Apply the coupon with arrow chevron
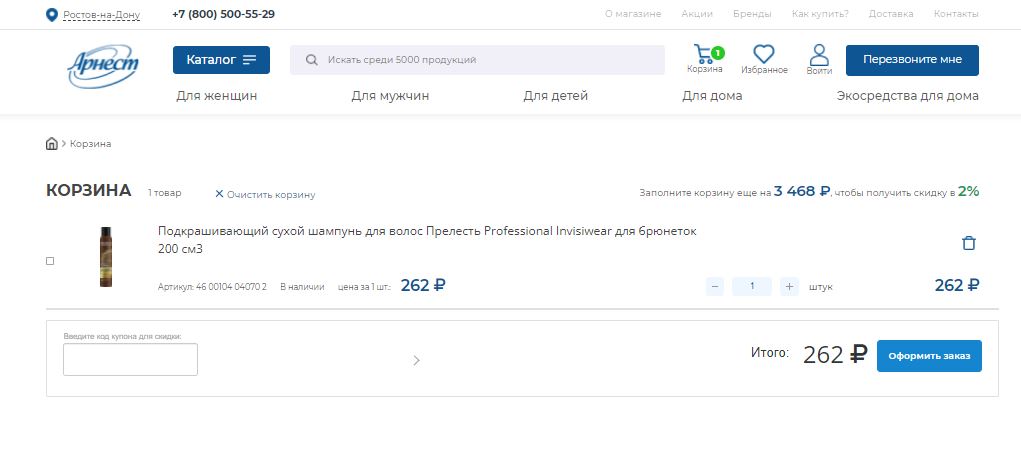Viewport: 1021px width, 450px height. (x=417, y=360)
